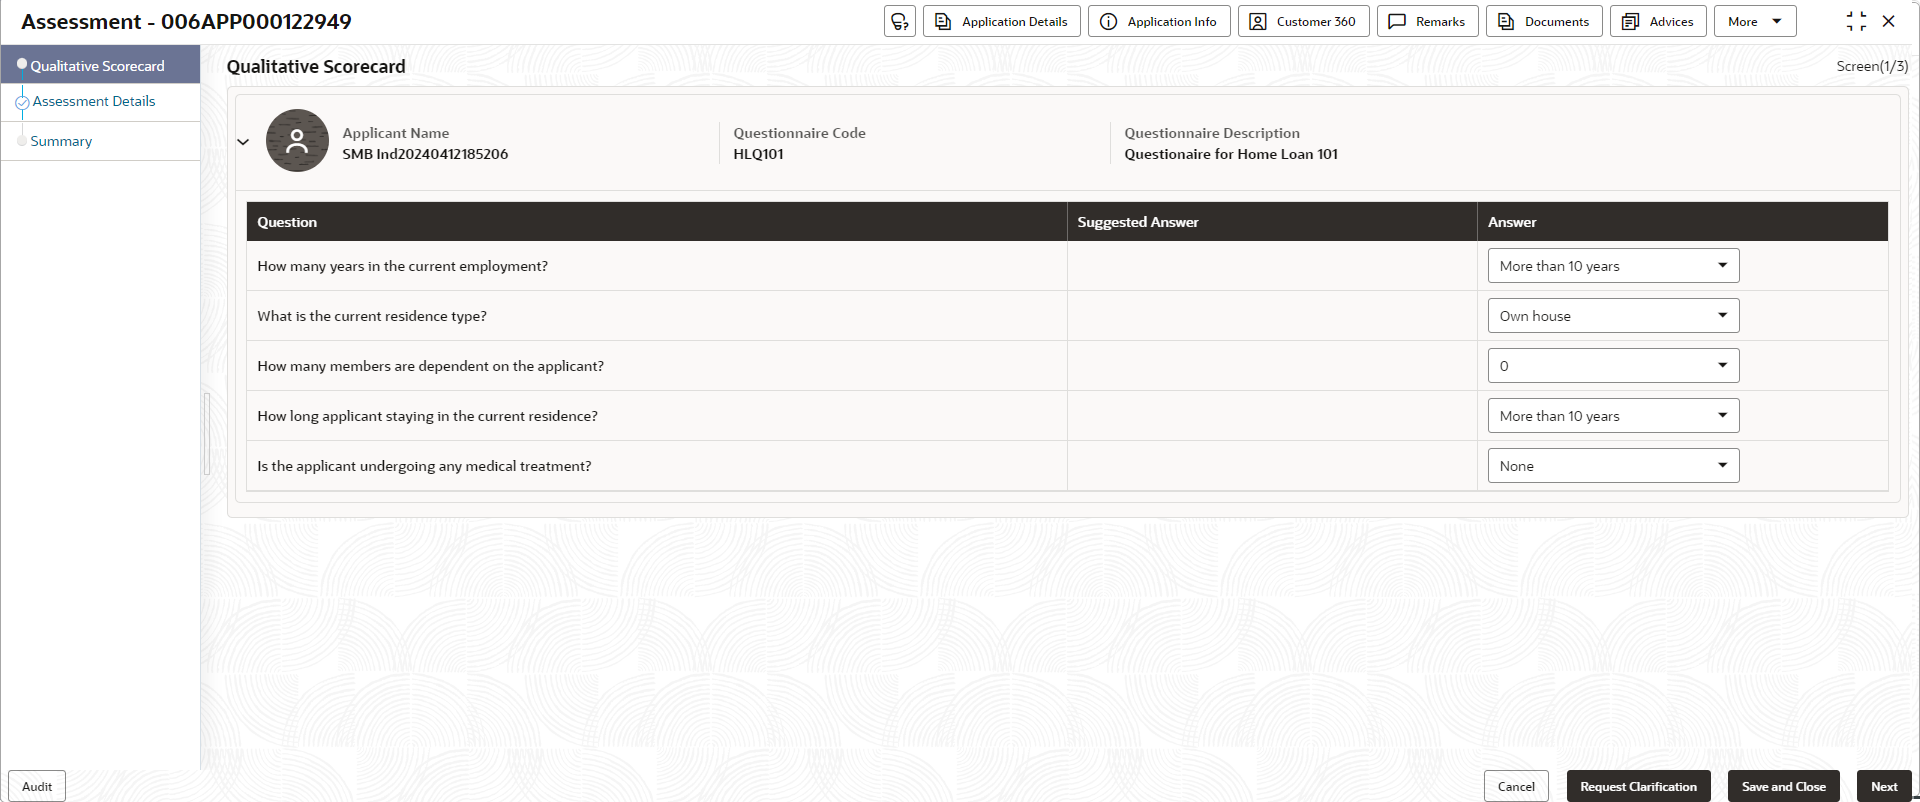Click Request Clarification button
Screen dimensions: 1920x802
point(1638,786)
